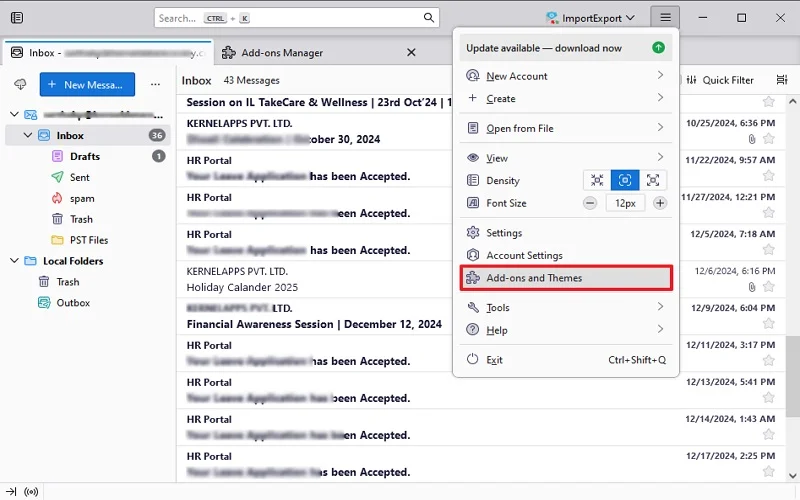Click scroll-up arrow of message list
Viewport: 800px width, 500px height.
[792, 102]
